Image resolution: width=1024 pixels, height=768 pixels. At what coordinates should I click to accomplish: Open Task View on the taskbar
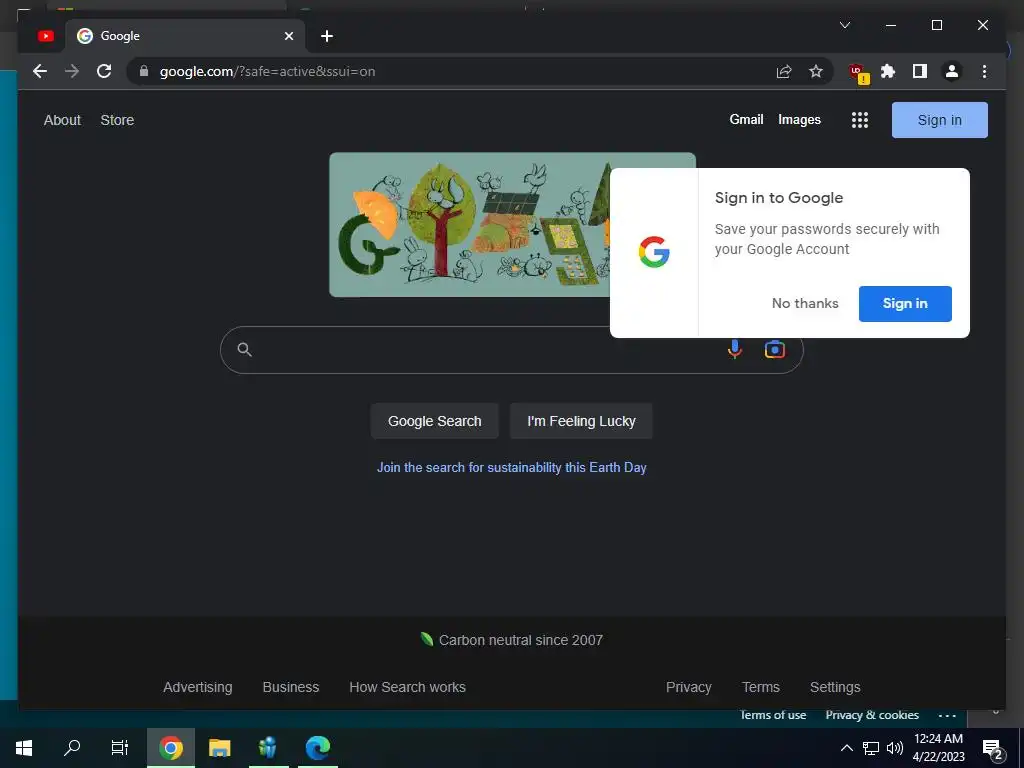(120, 748)
